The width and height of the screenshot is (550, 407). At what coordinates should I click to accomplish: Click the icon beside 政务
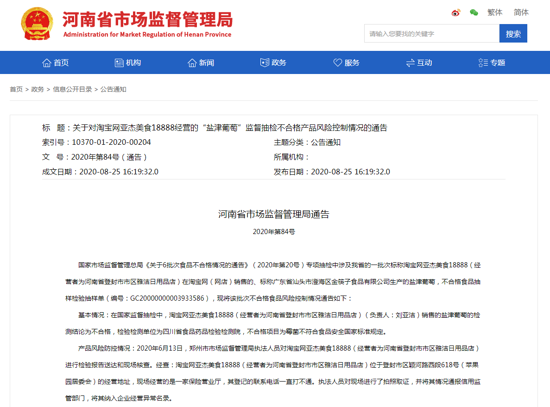click(264, 62)
